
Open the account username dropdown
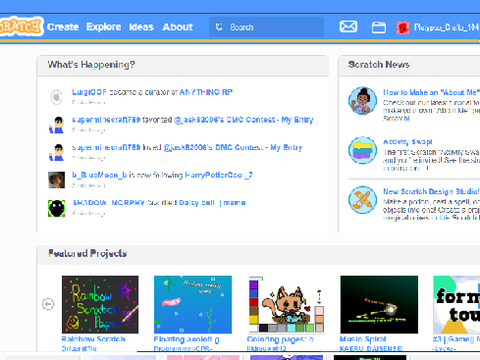click(x=447, y=27)
